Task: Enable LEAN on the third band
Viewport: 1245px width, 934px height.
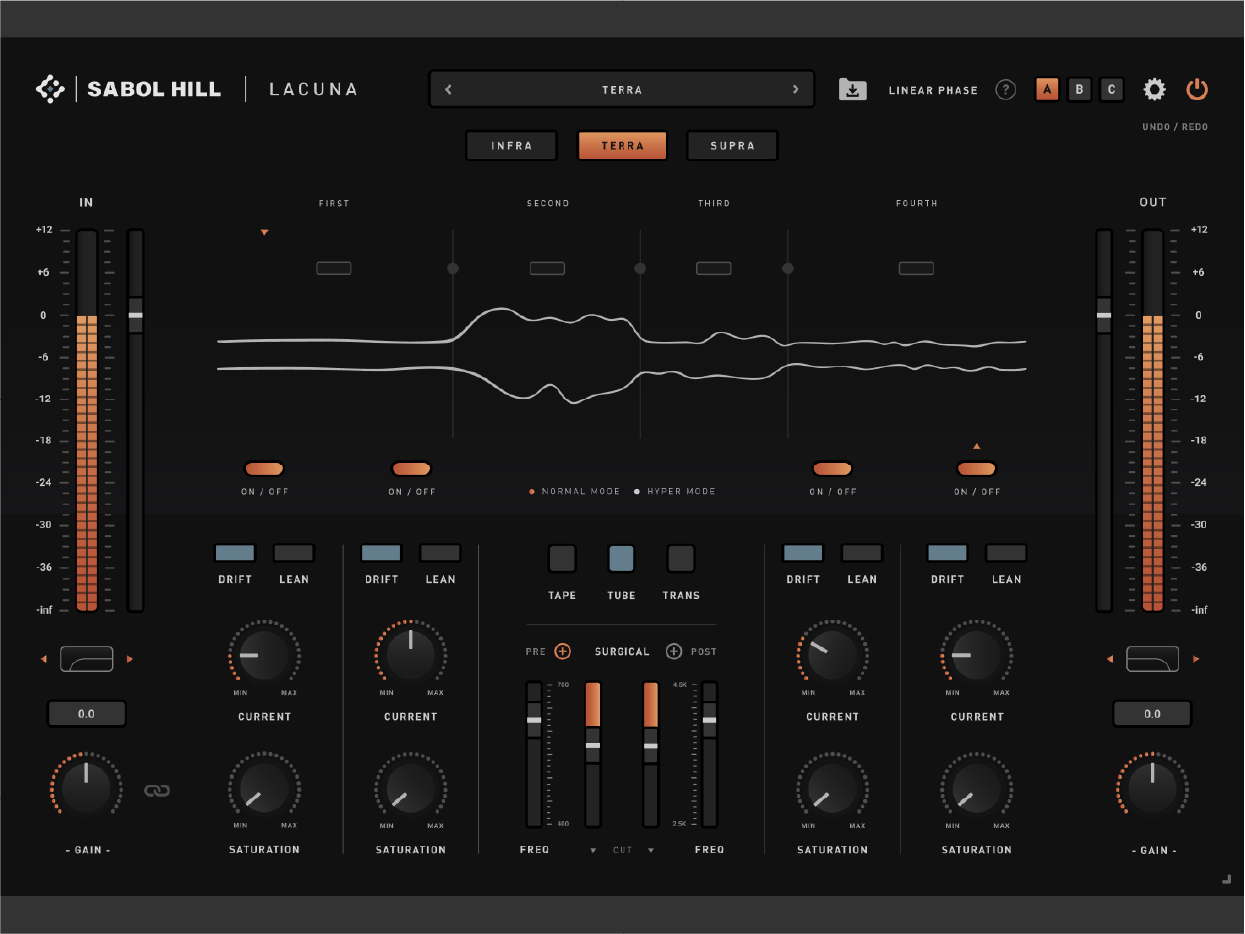Action: point(862,553)
